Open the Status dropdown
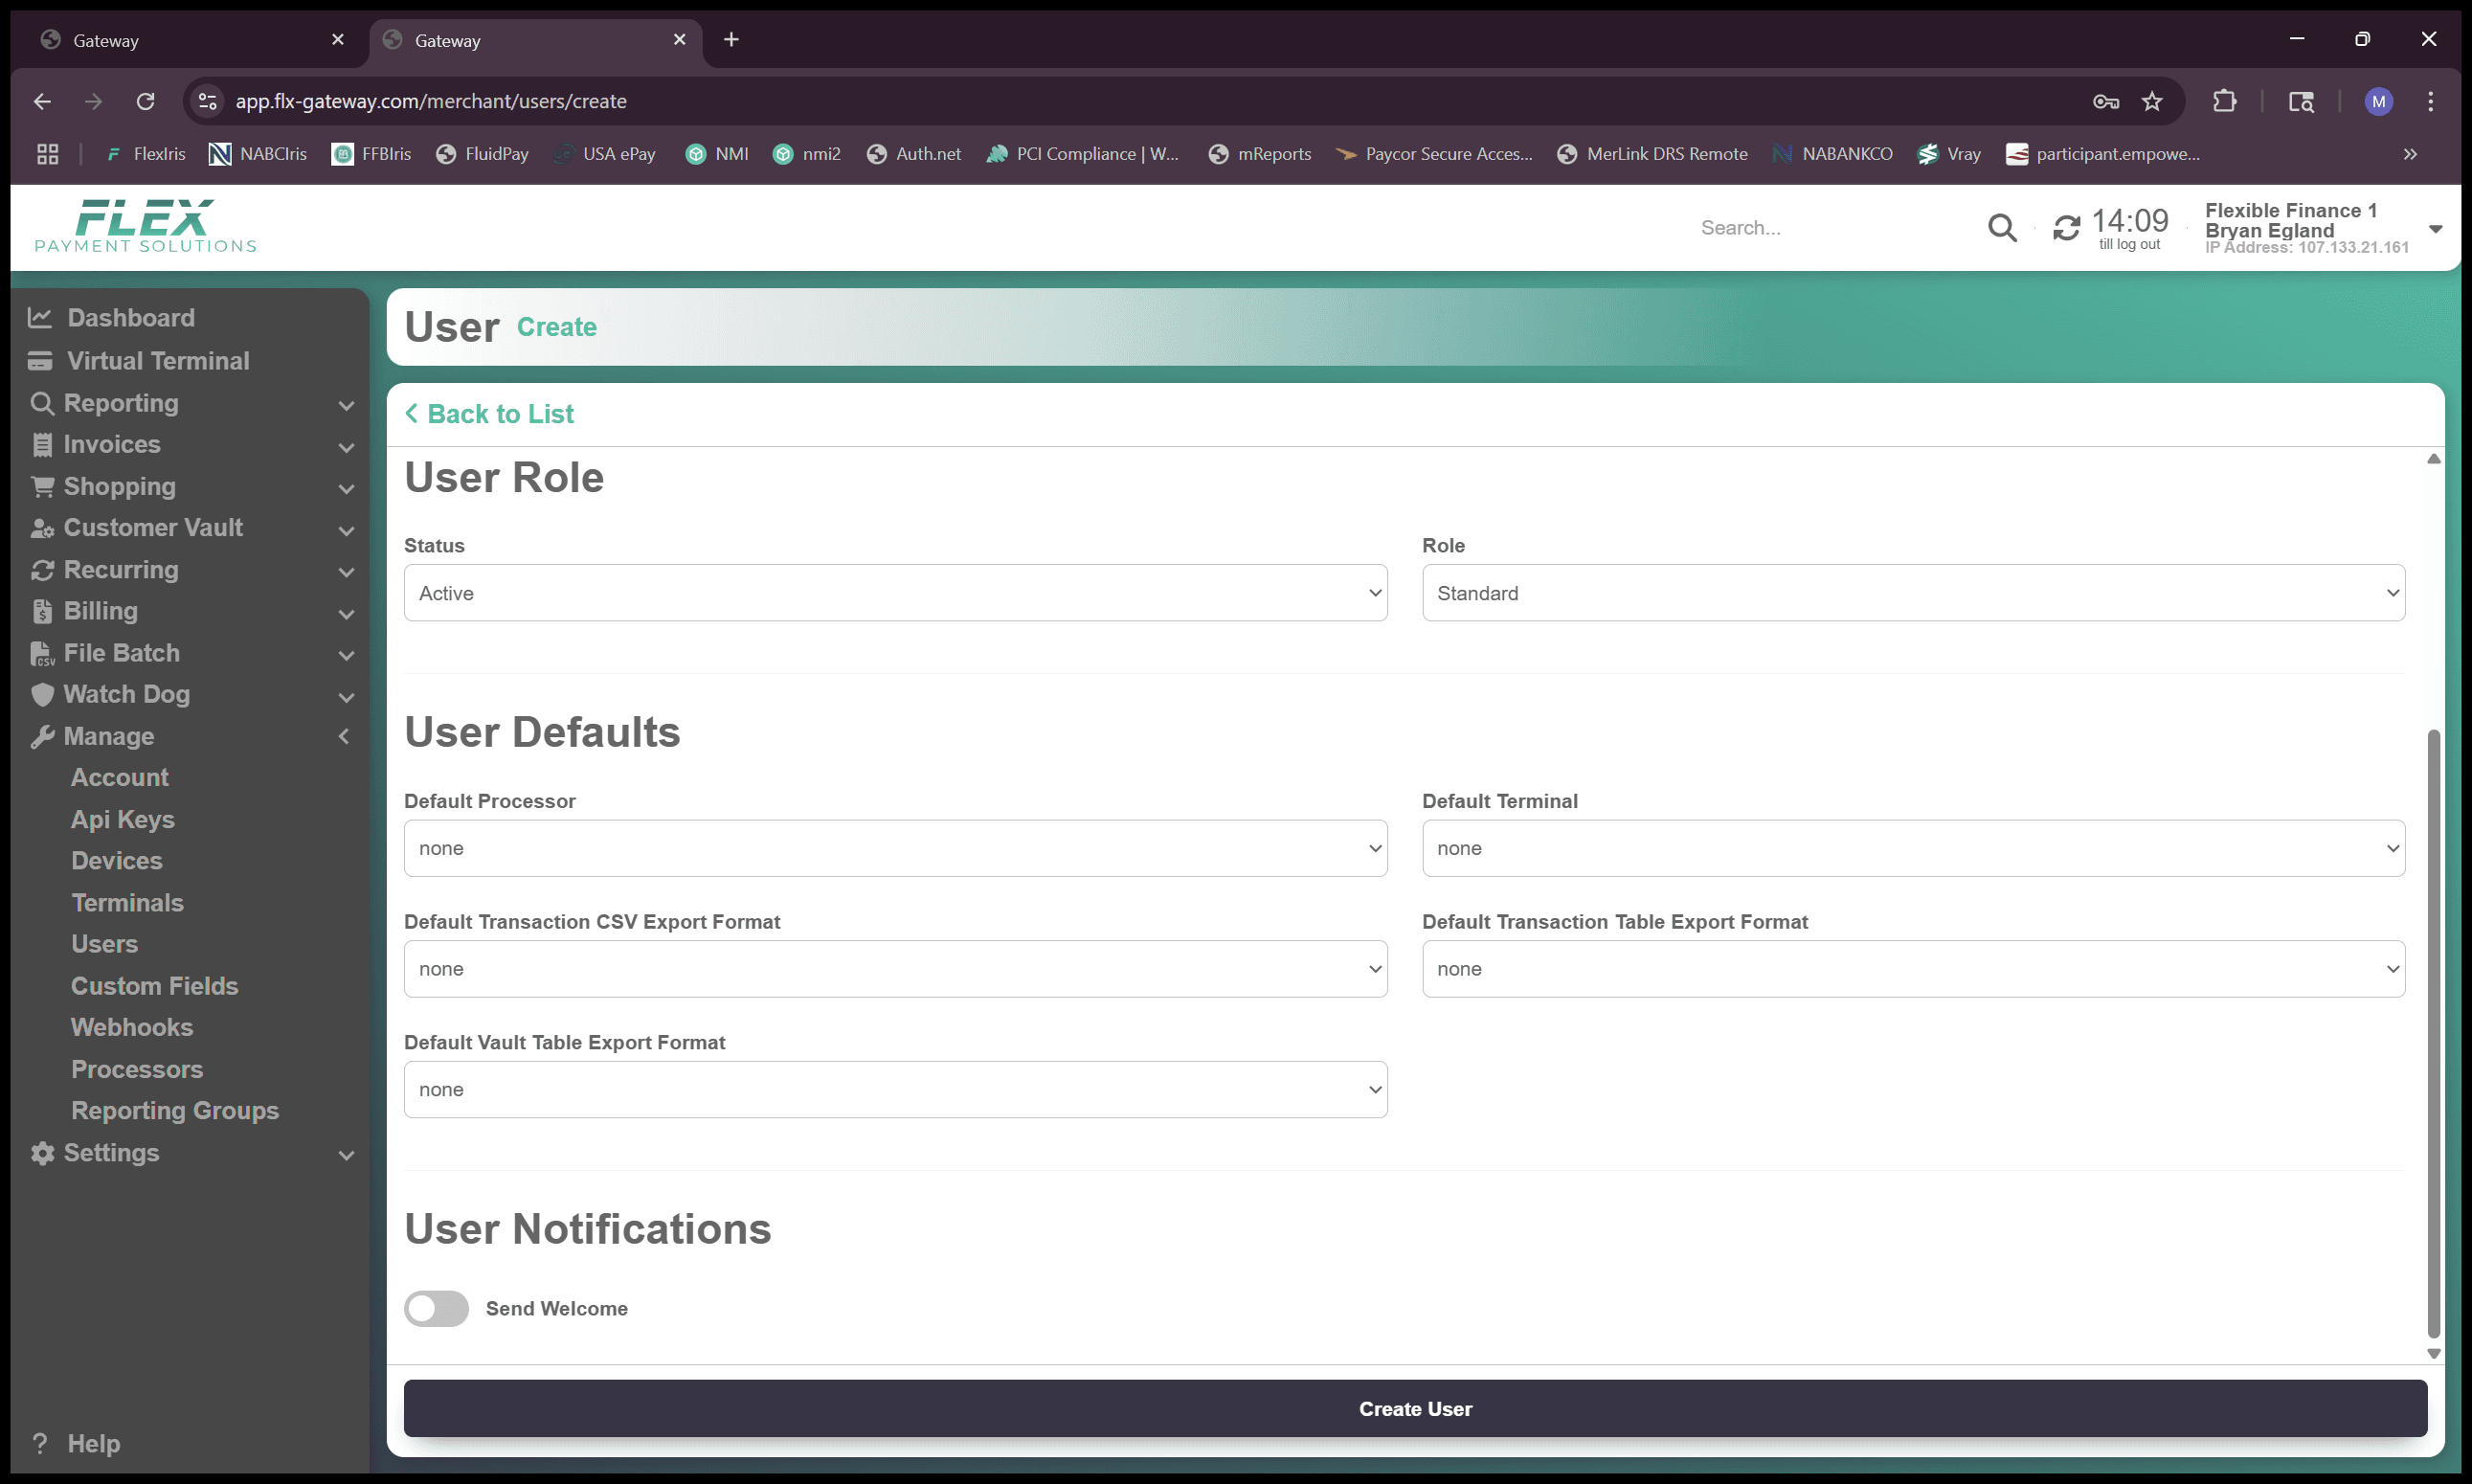This screenshot has height=1484, width=2472. [895, 593]
